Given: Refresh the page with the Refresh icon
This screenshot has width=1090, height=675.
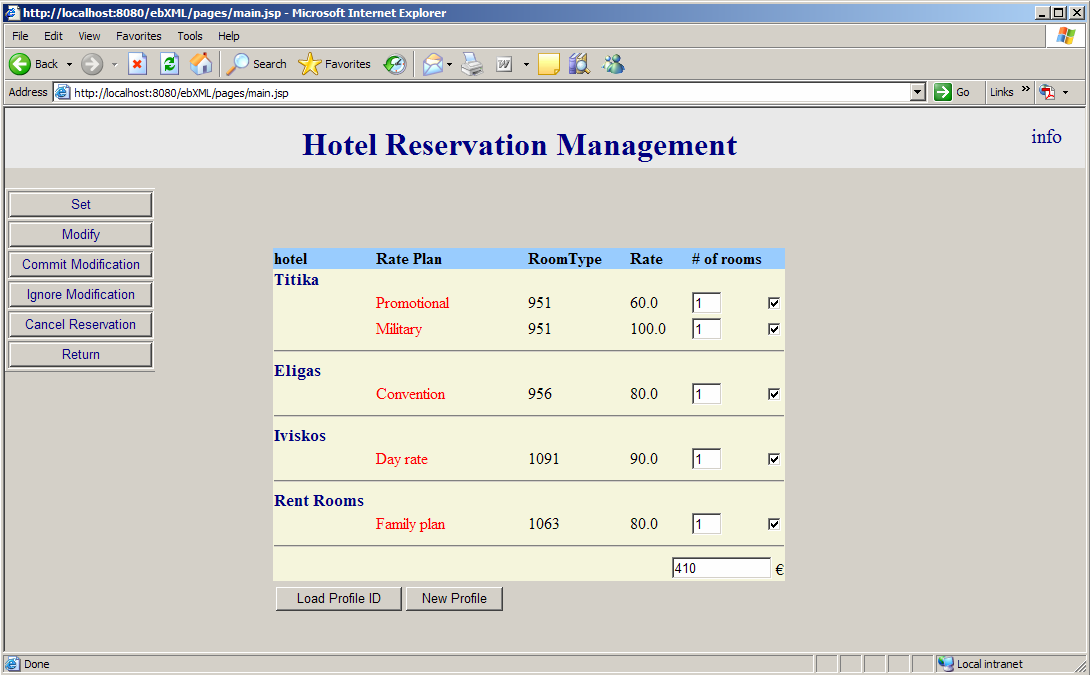Looking at the screenshot, I should (169, 64).
